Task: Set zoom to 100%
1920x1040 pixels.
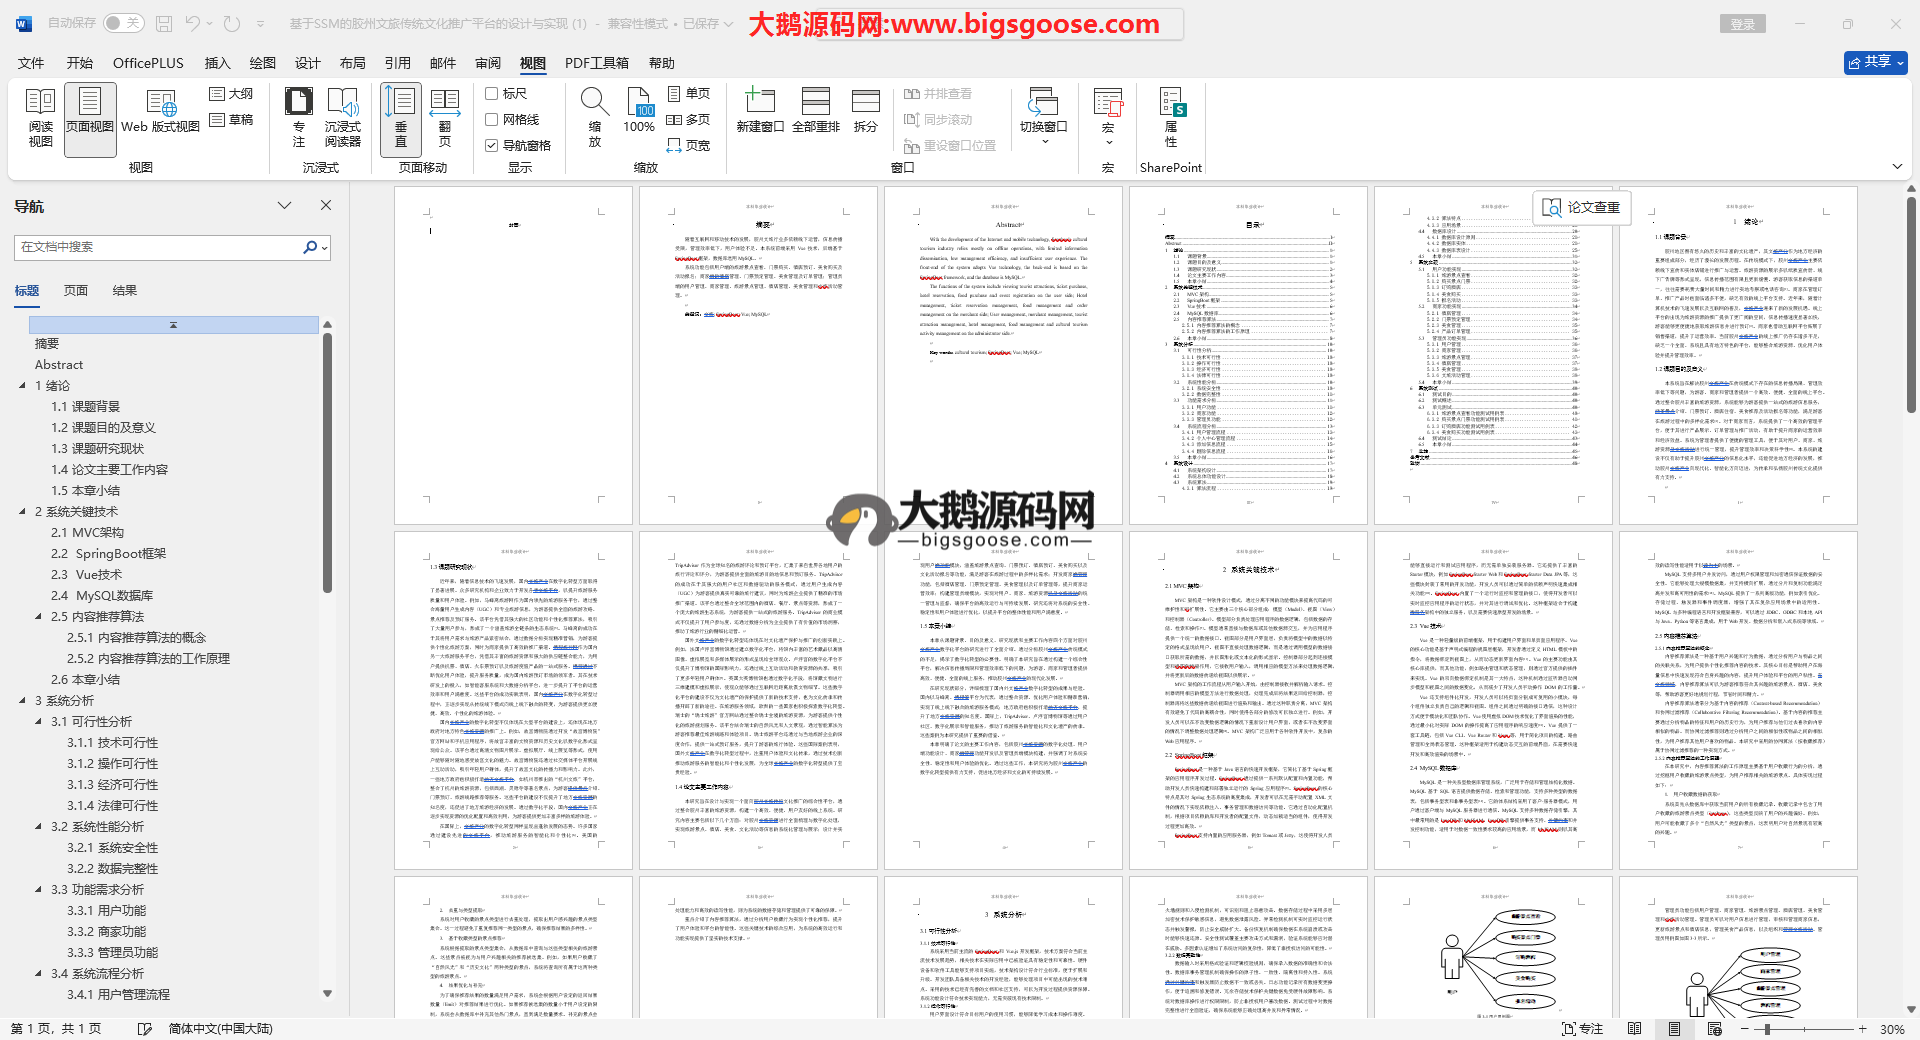Action: coord(639,112)
